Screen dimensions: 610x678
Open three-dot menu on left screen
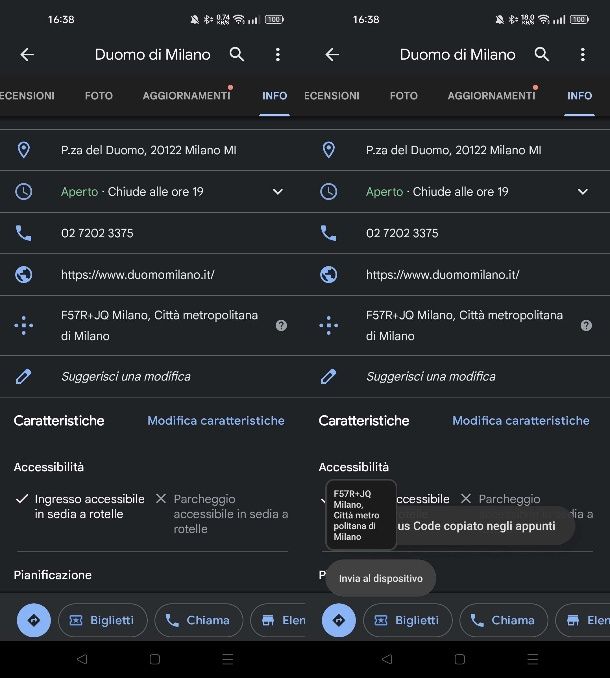(x=278, y=54)
